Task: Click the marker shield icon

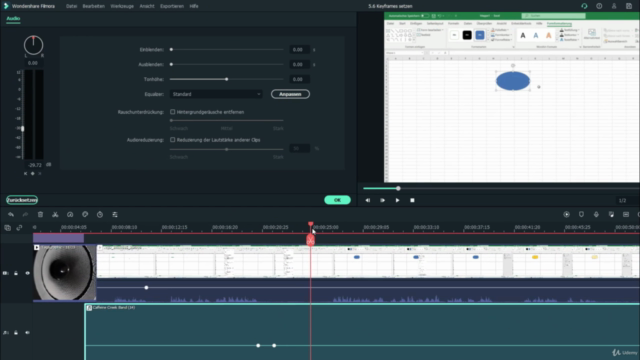Action: [581, 214]
